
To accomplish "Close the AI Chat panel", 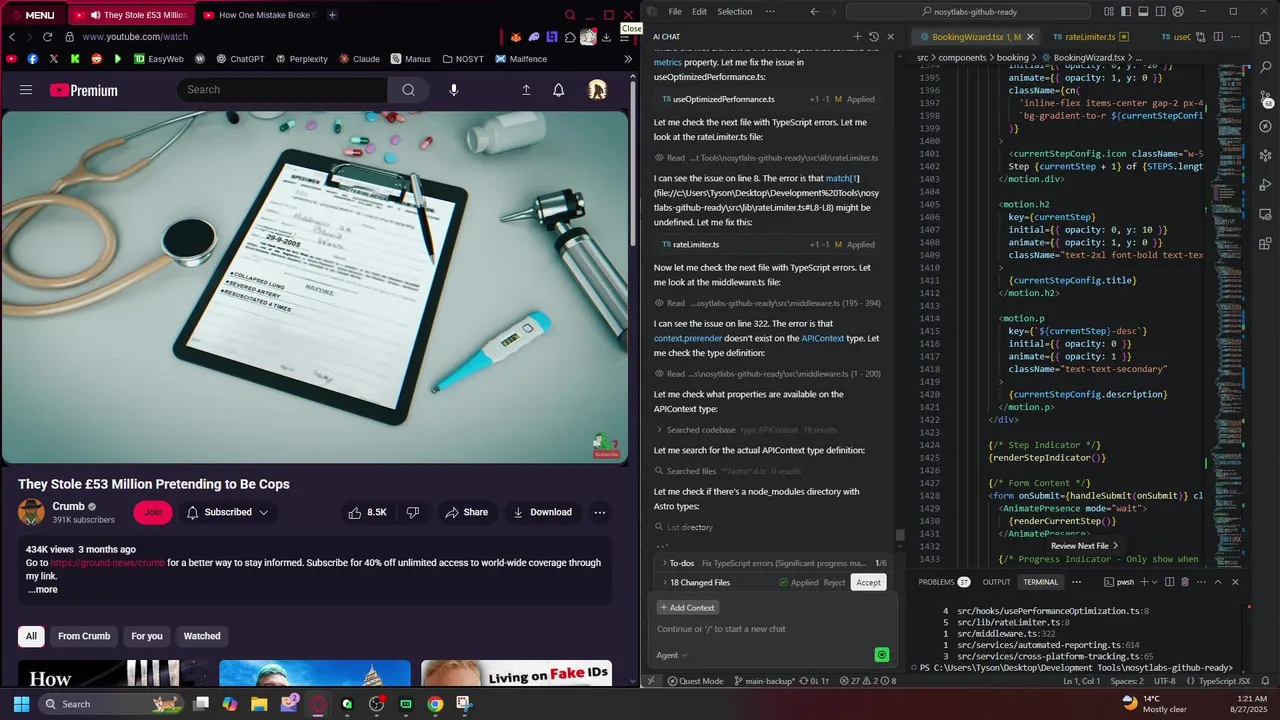I will pyautogui.click(x=891, y=37).
